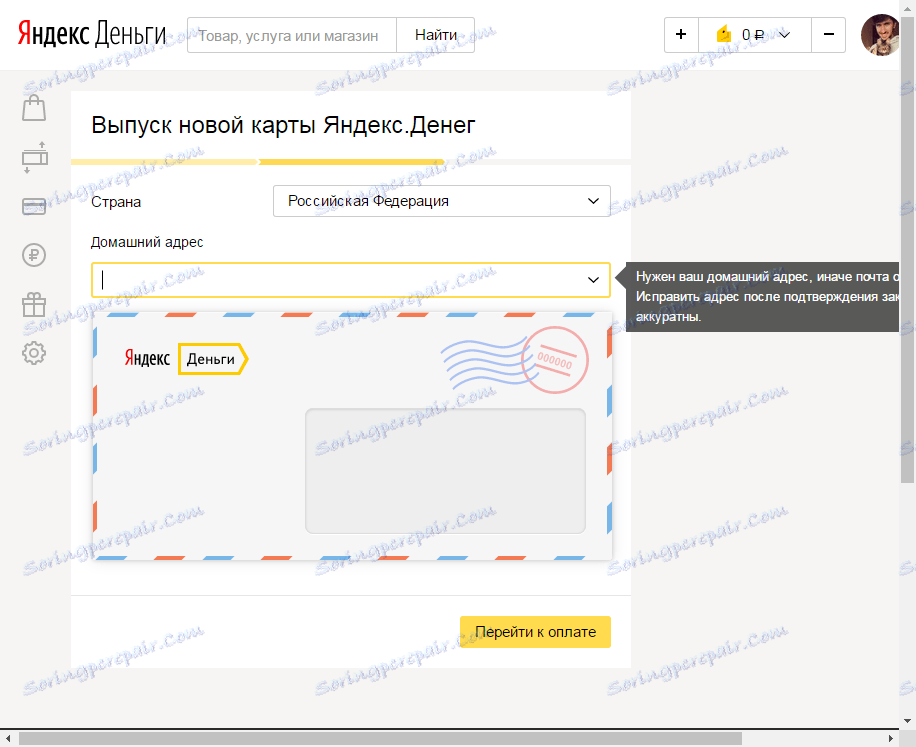The image size is (916, 747).
Task: Click the scroll left arrow
Action: click(x=8, y=739)
